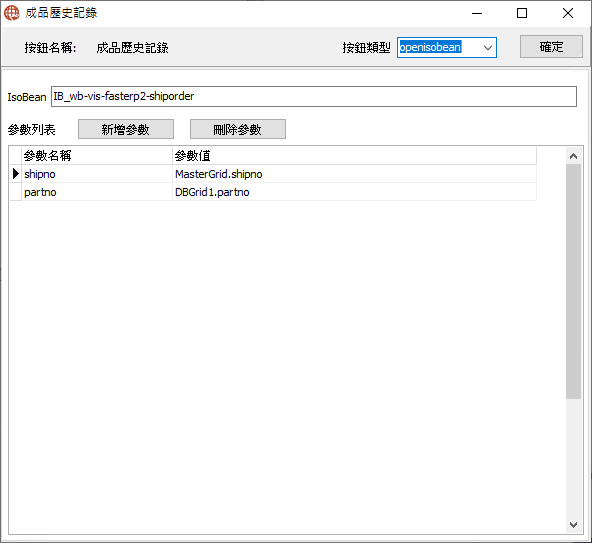
Task: Click the 刪除參數 button
Action: pos(237,129)
